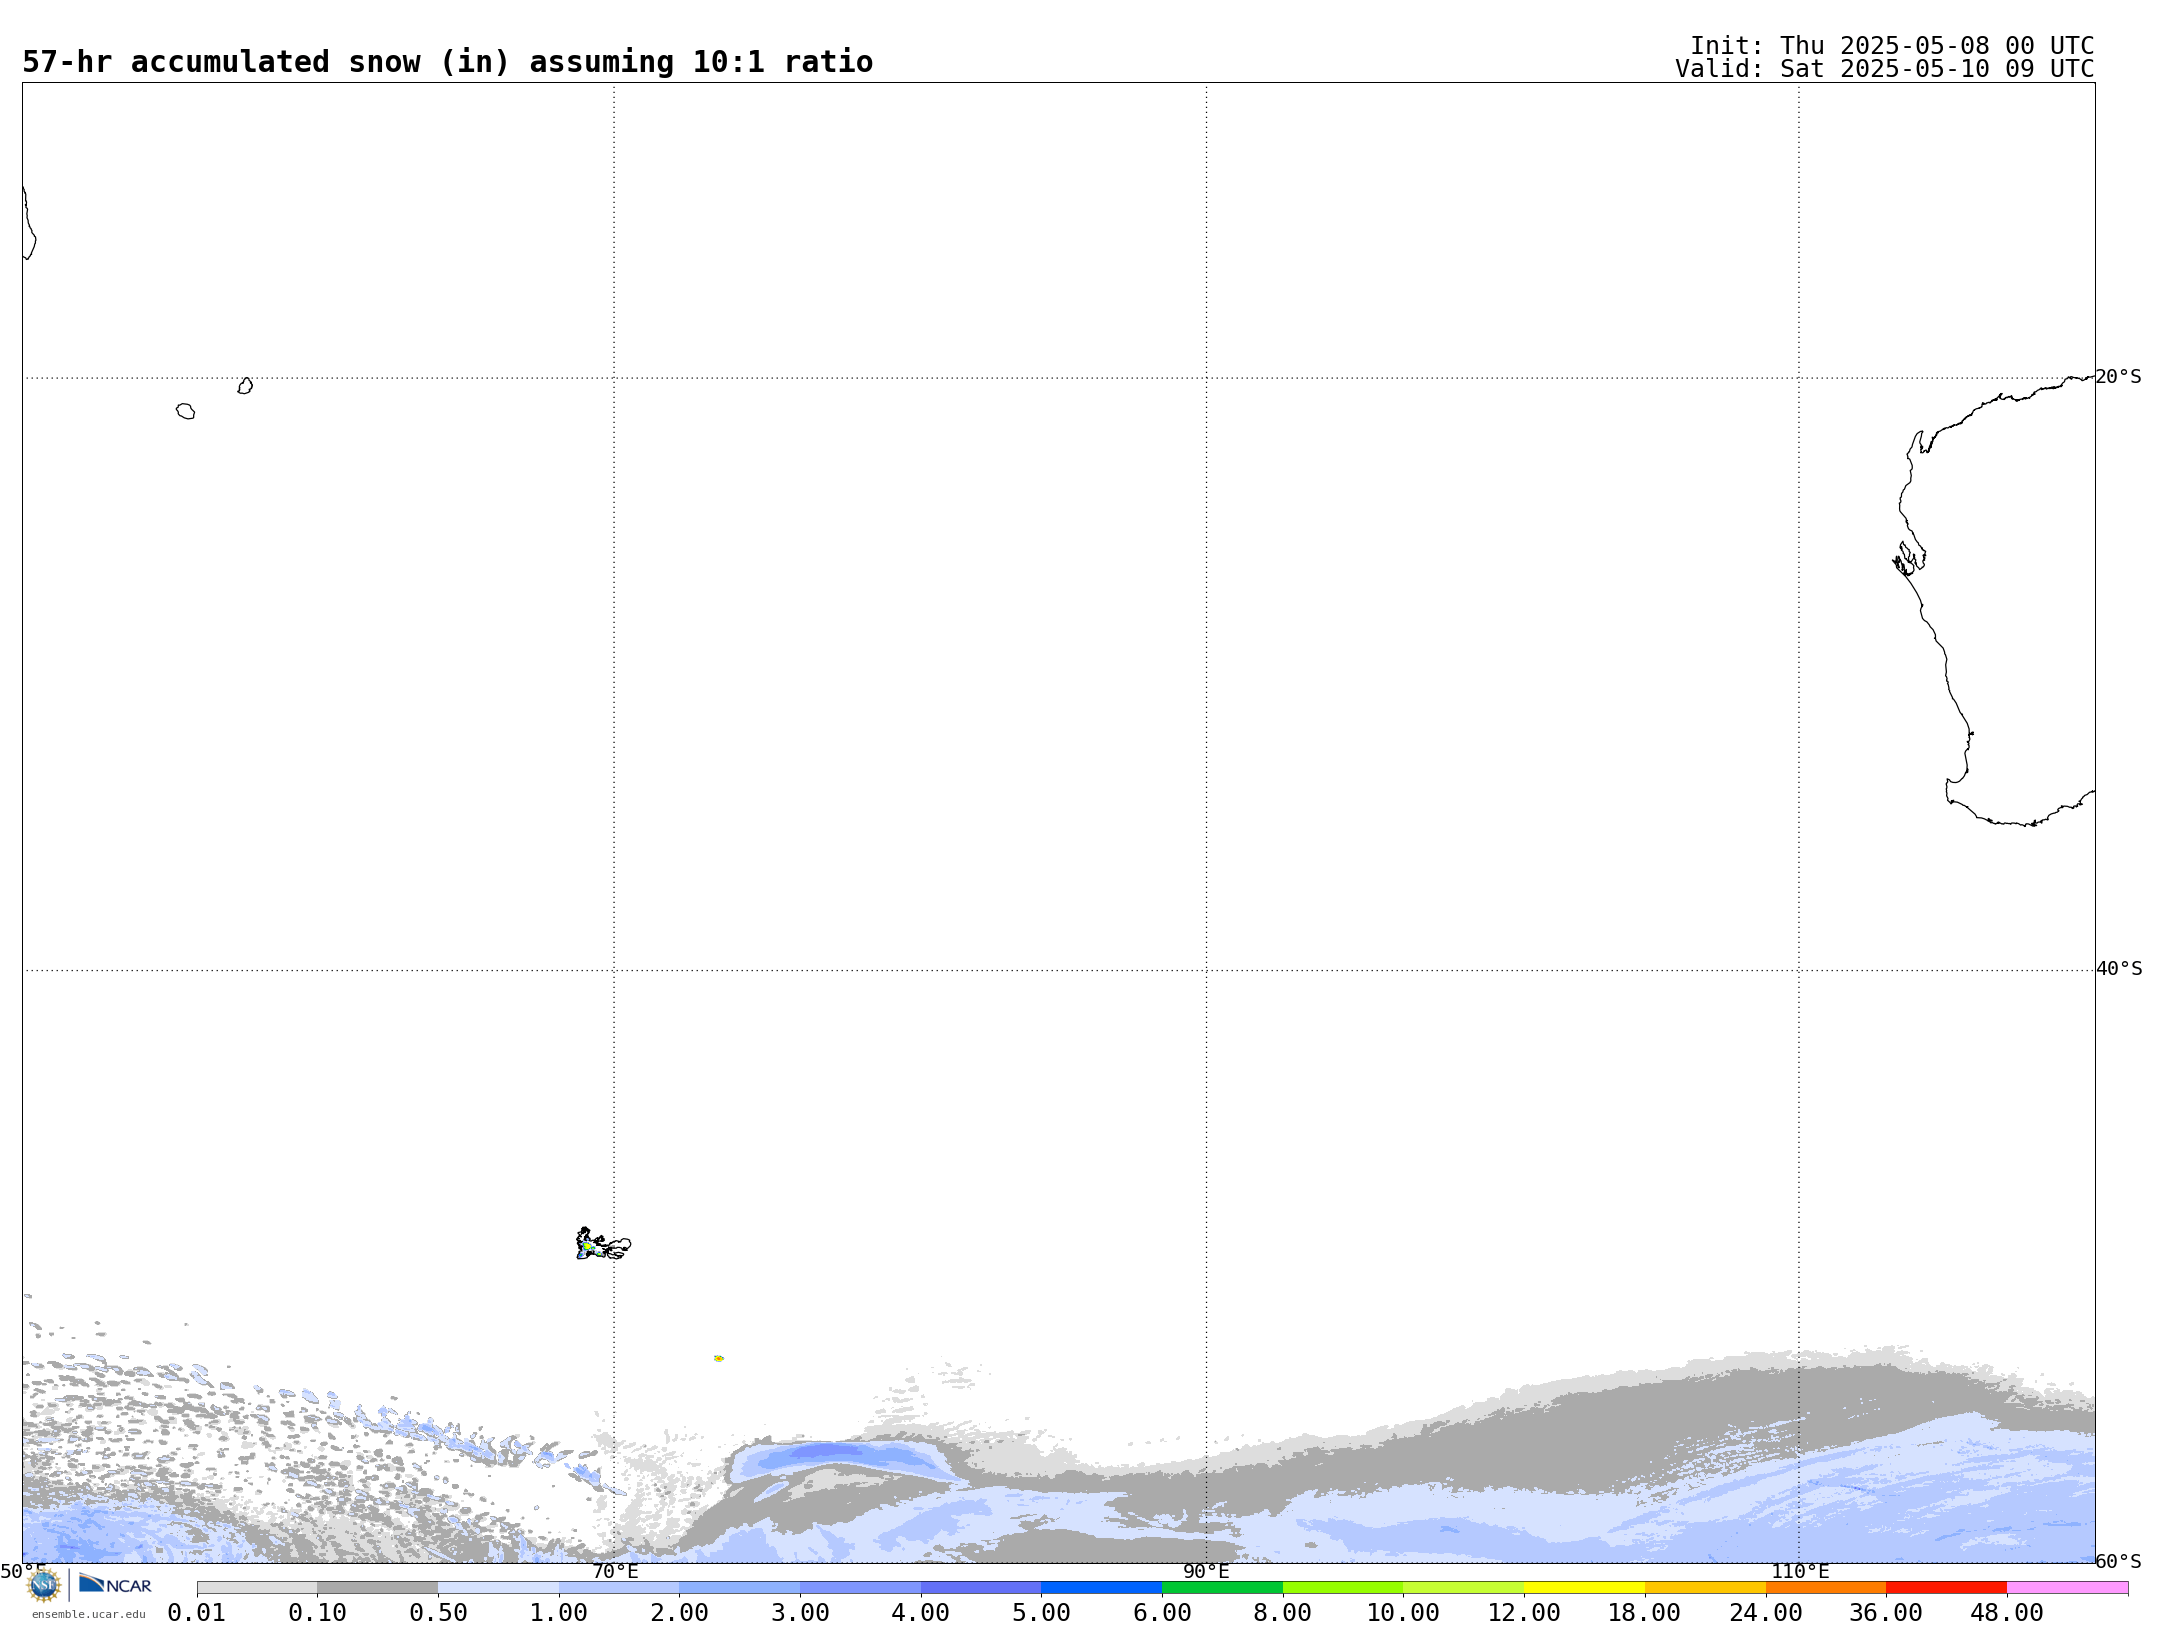2160x1626 pixels.
Task: Select the 1.00 light blue legend swatch
Action: (x=619, y=1588)
